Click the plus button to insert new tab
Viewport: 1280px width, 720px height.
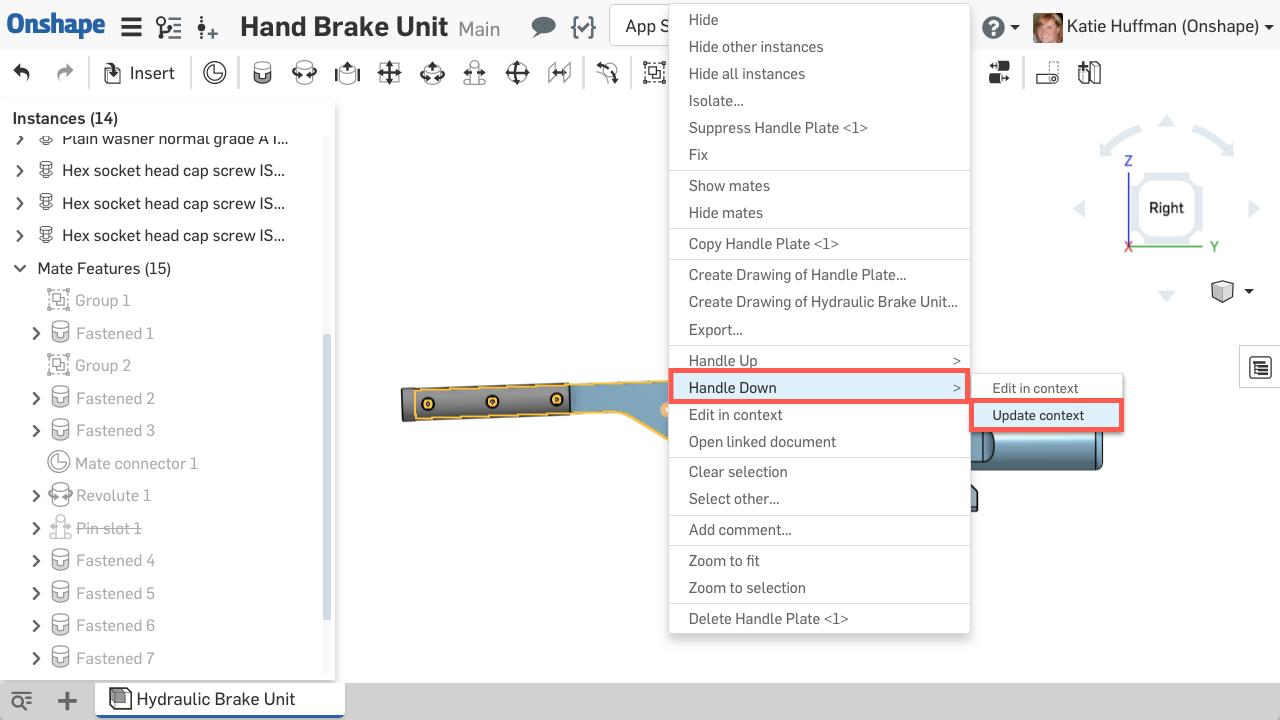[67, 700]
